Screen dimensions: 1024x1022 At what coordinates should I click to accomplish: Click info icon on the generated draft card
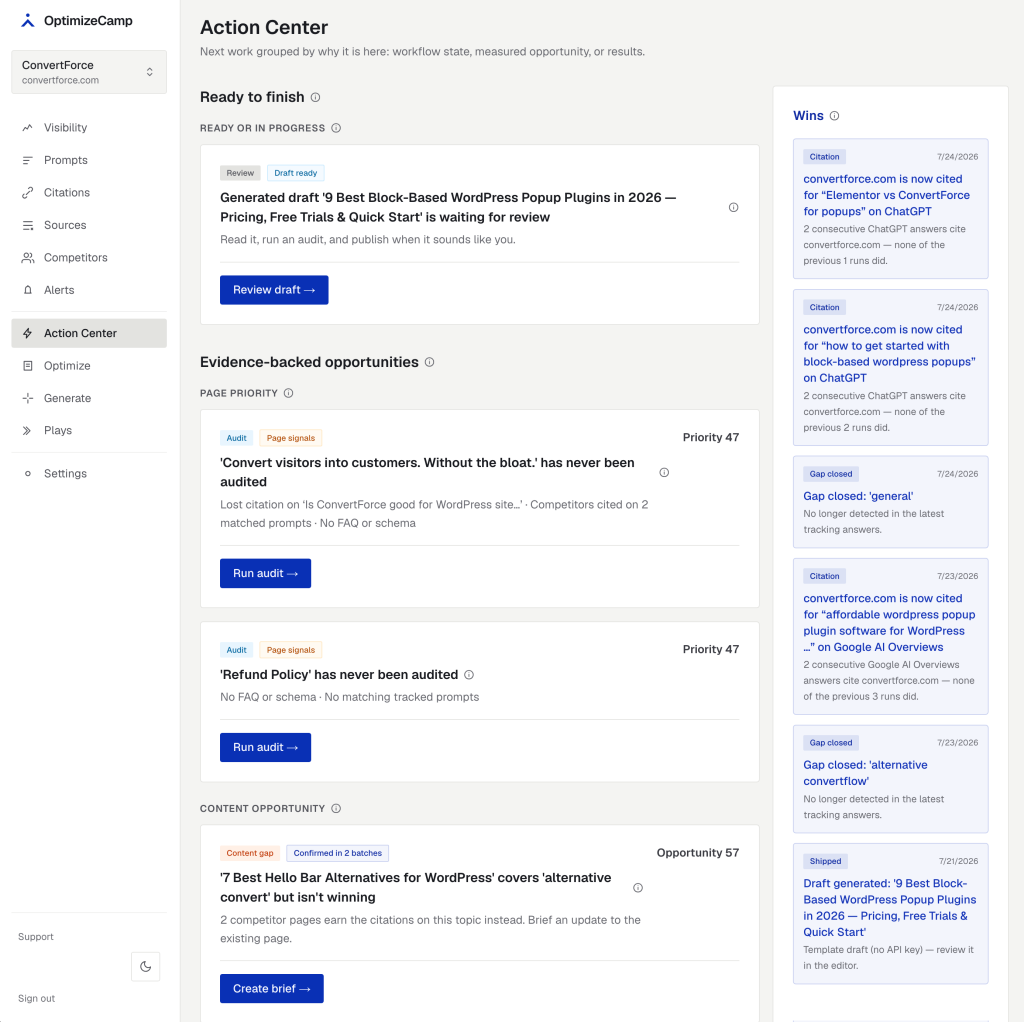(x=733, y=208)
